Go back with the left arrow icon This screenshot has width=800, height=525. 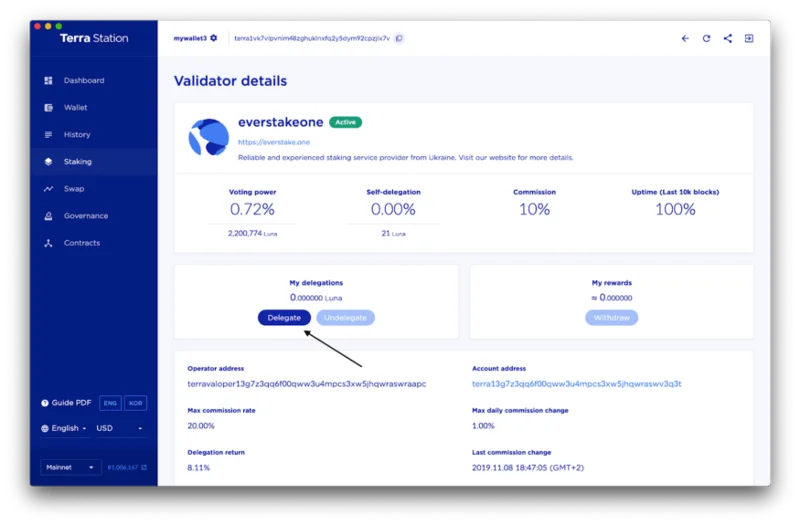(685, 38)
